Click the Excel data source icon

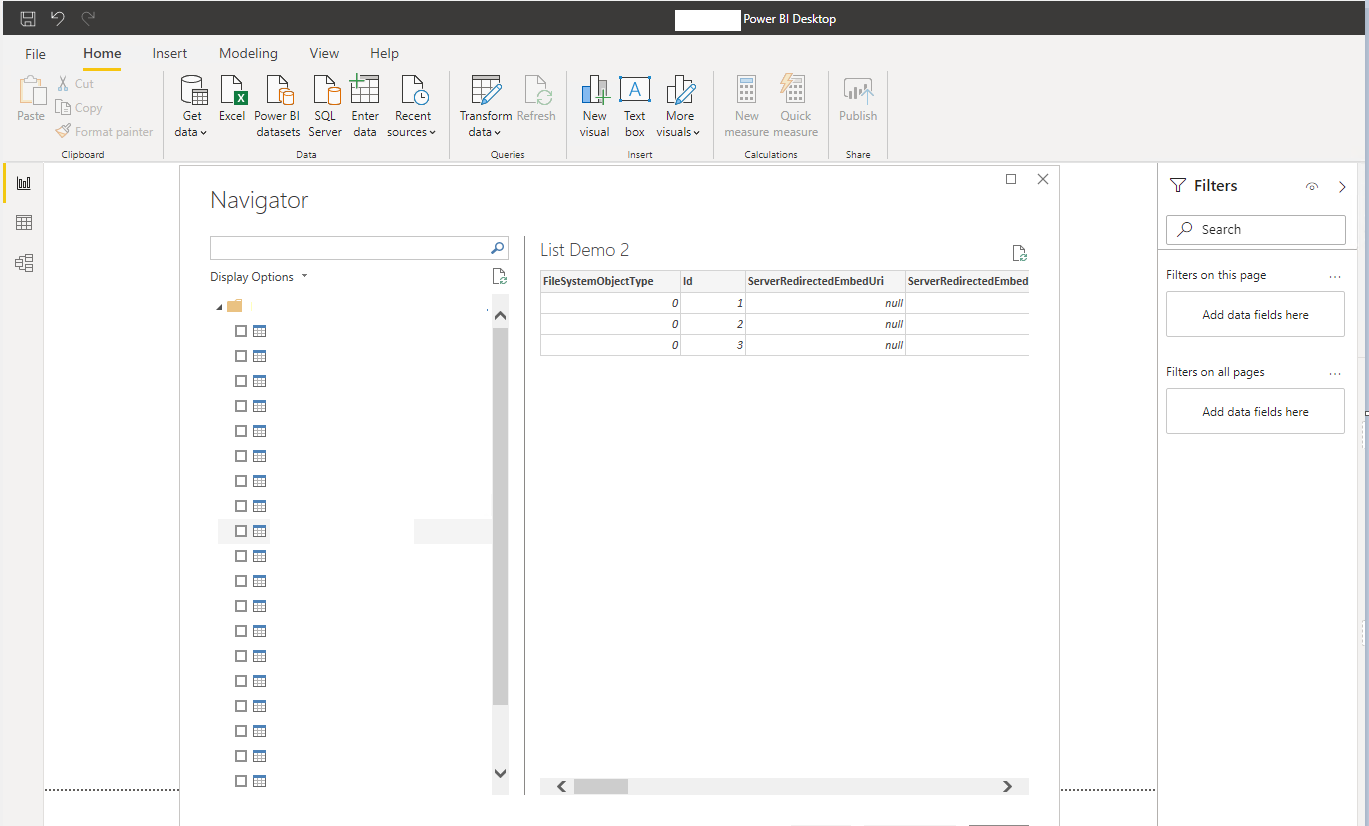point(232,98)
